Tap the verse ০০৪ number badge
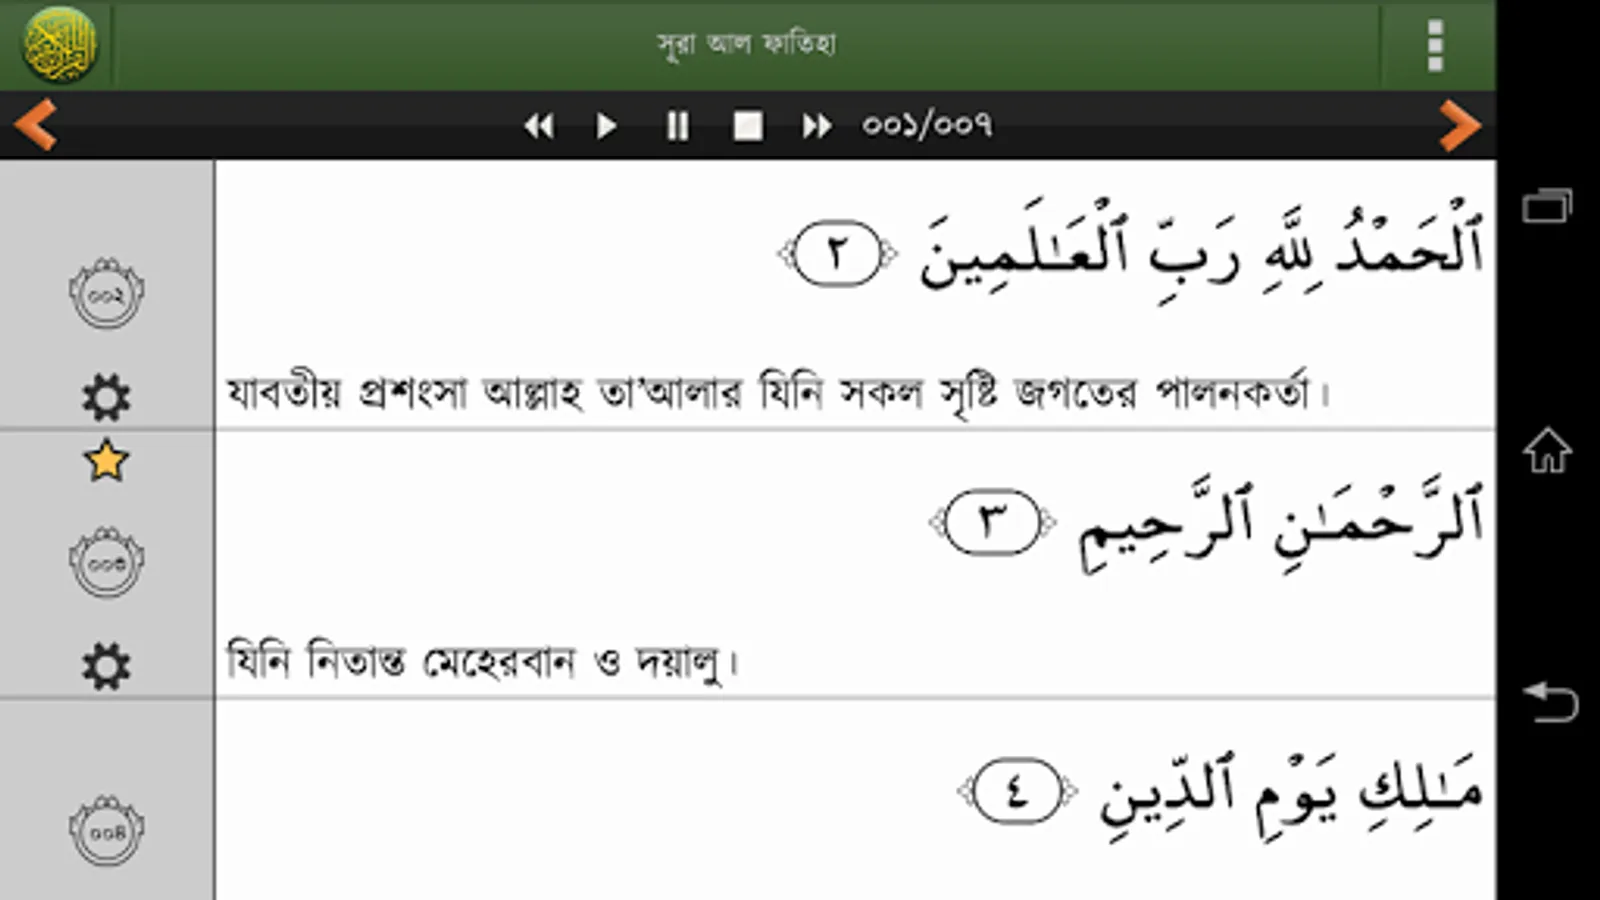 click(x=106, y=830)
